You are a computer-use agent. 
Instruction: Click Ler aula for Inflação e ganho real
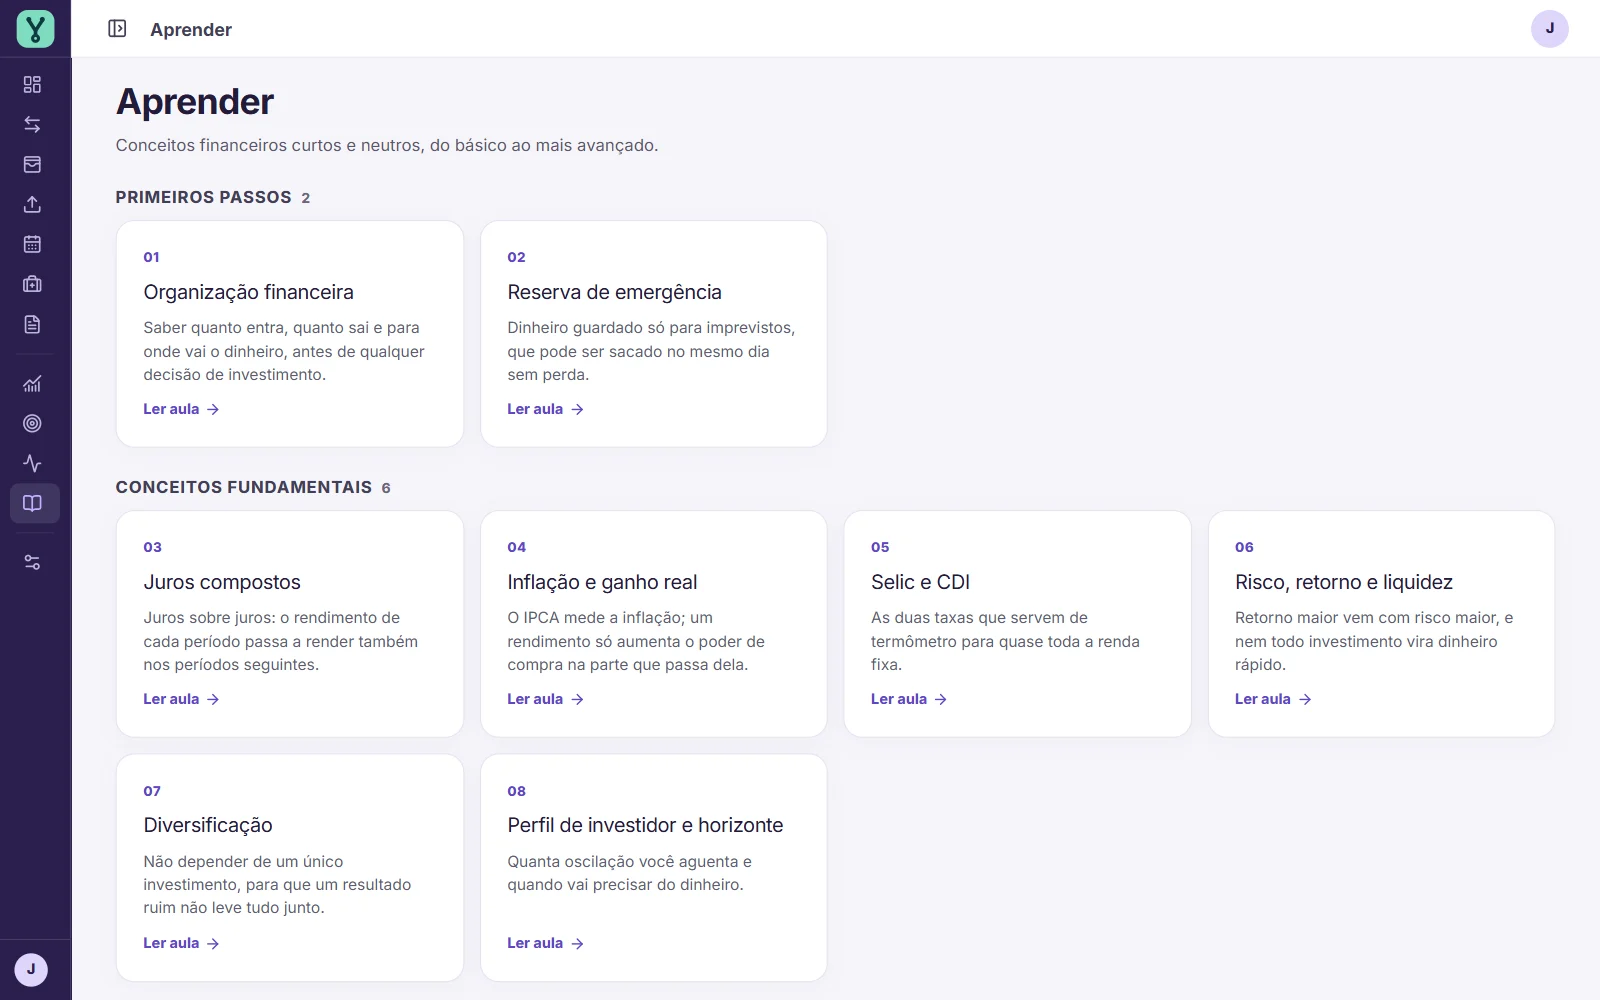(545, 699)
